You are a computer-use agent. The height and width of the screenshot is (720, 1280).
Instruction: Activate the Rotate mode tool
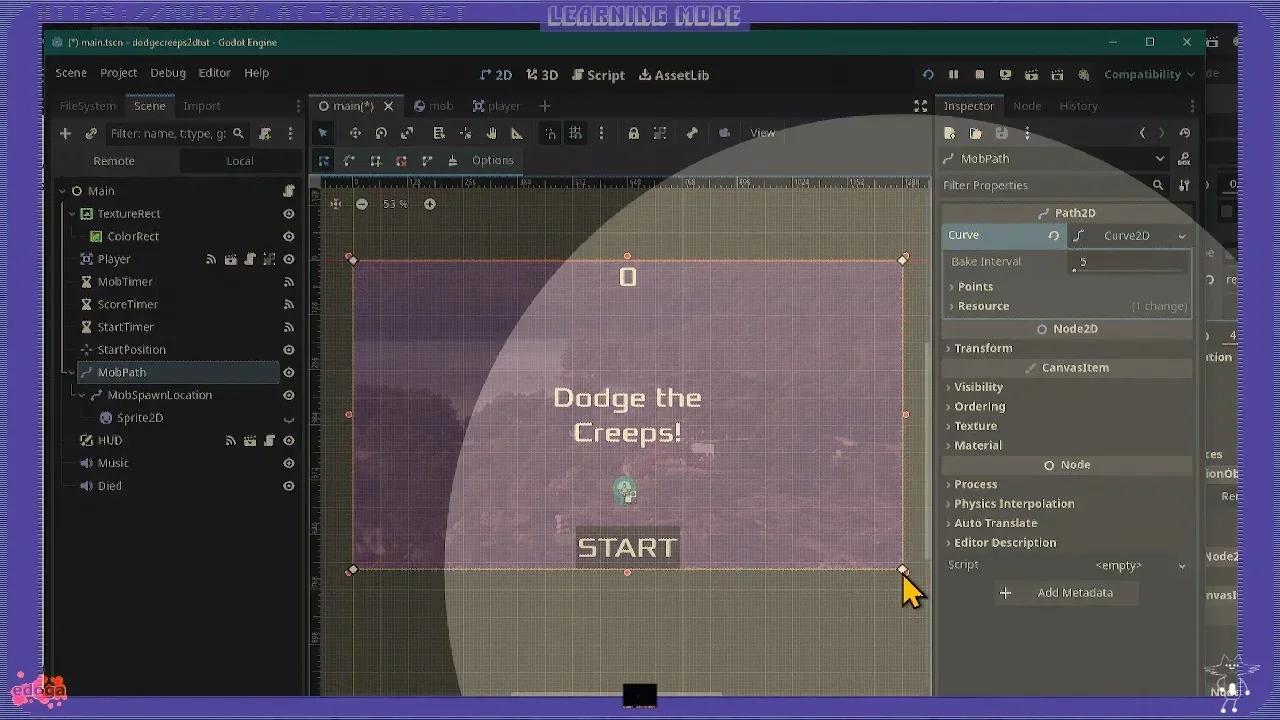coord(380,132)
